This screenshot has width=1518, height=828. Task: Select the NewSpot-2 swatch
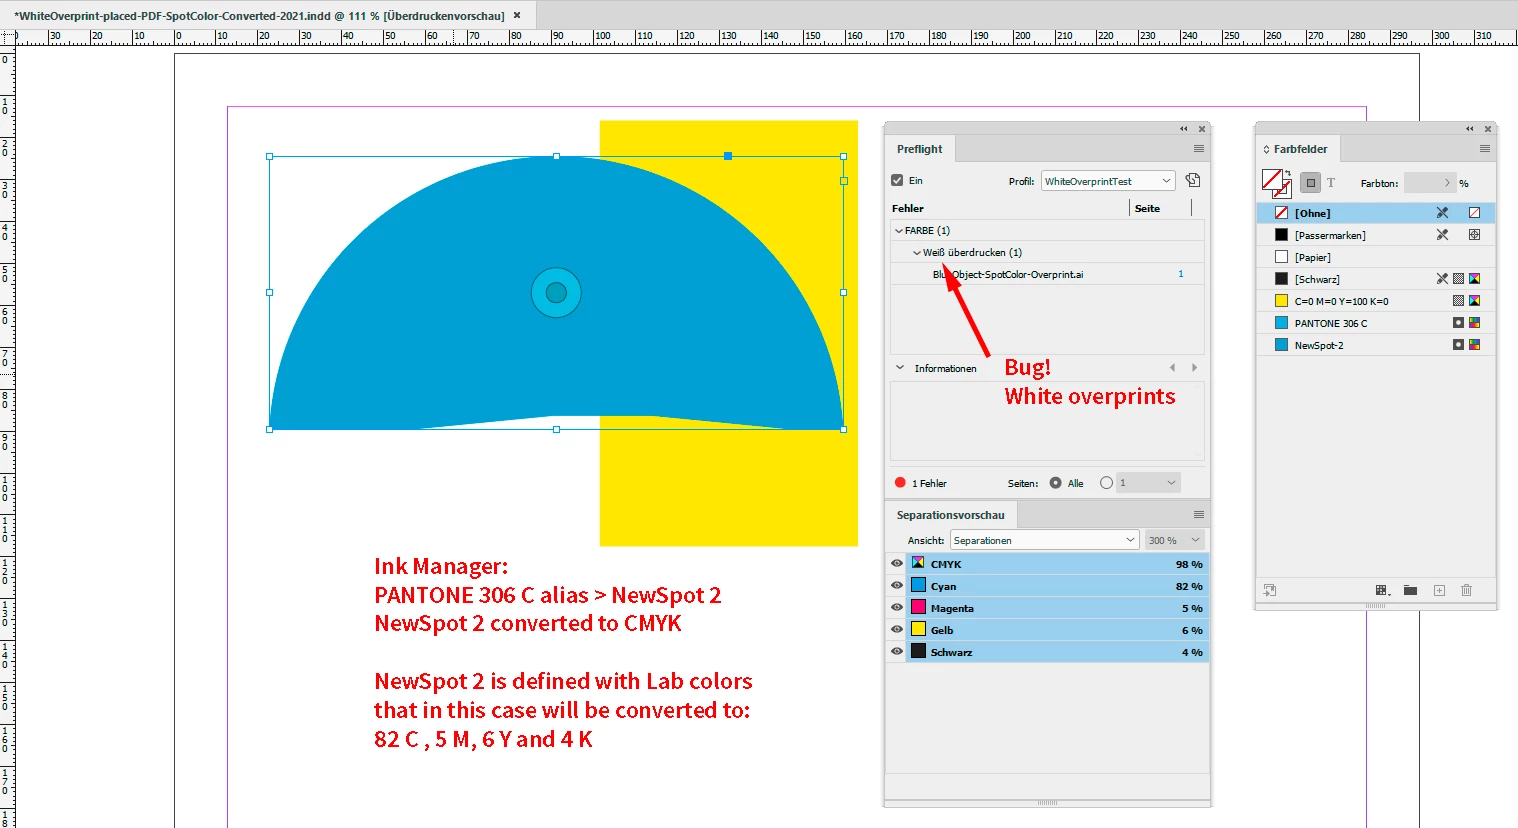click(1375, 345)
